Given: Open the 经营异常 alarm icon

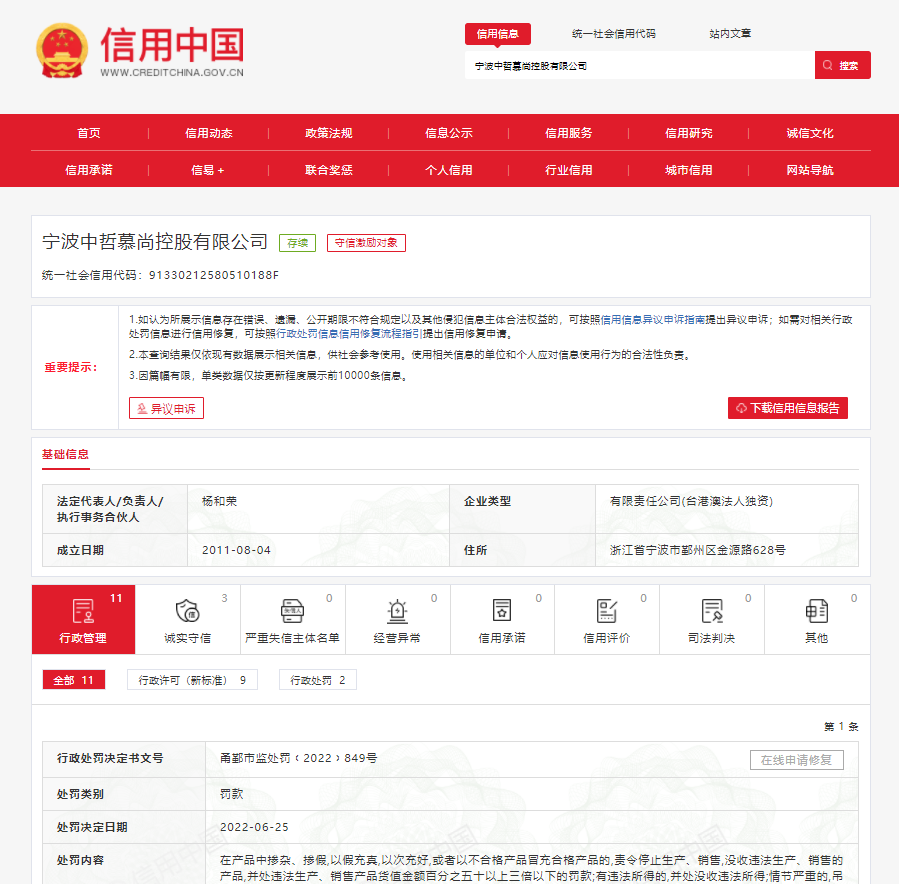Looking at the screenshot, I should (x=397, y=611).
